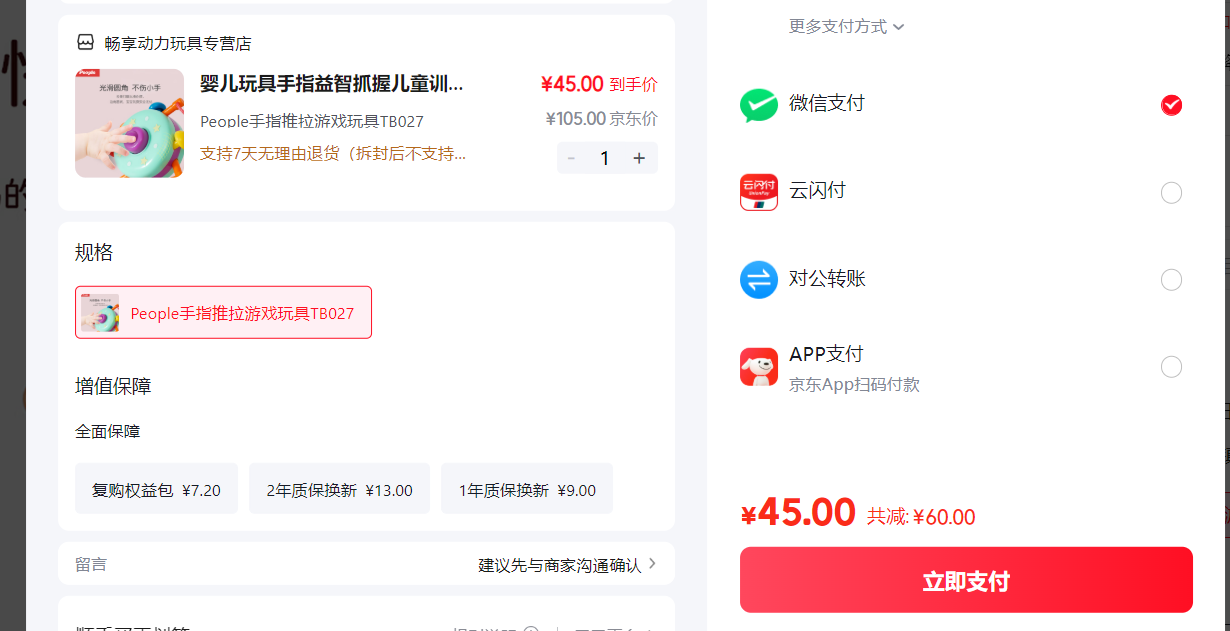The image size is (1230, 631).
Task: Click the JD APP支付 red mascot icon
Action: point(759,367)
